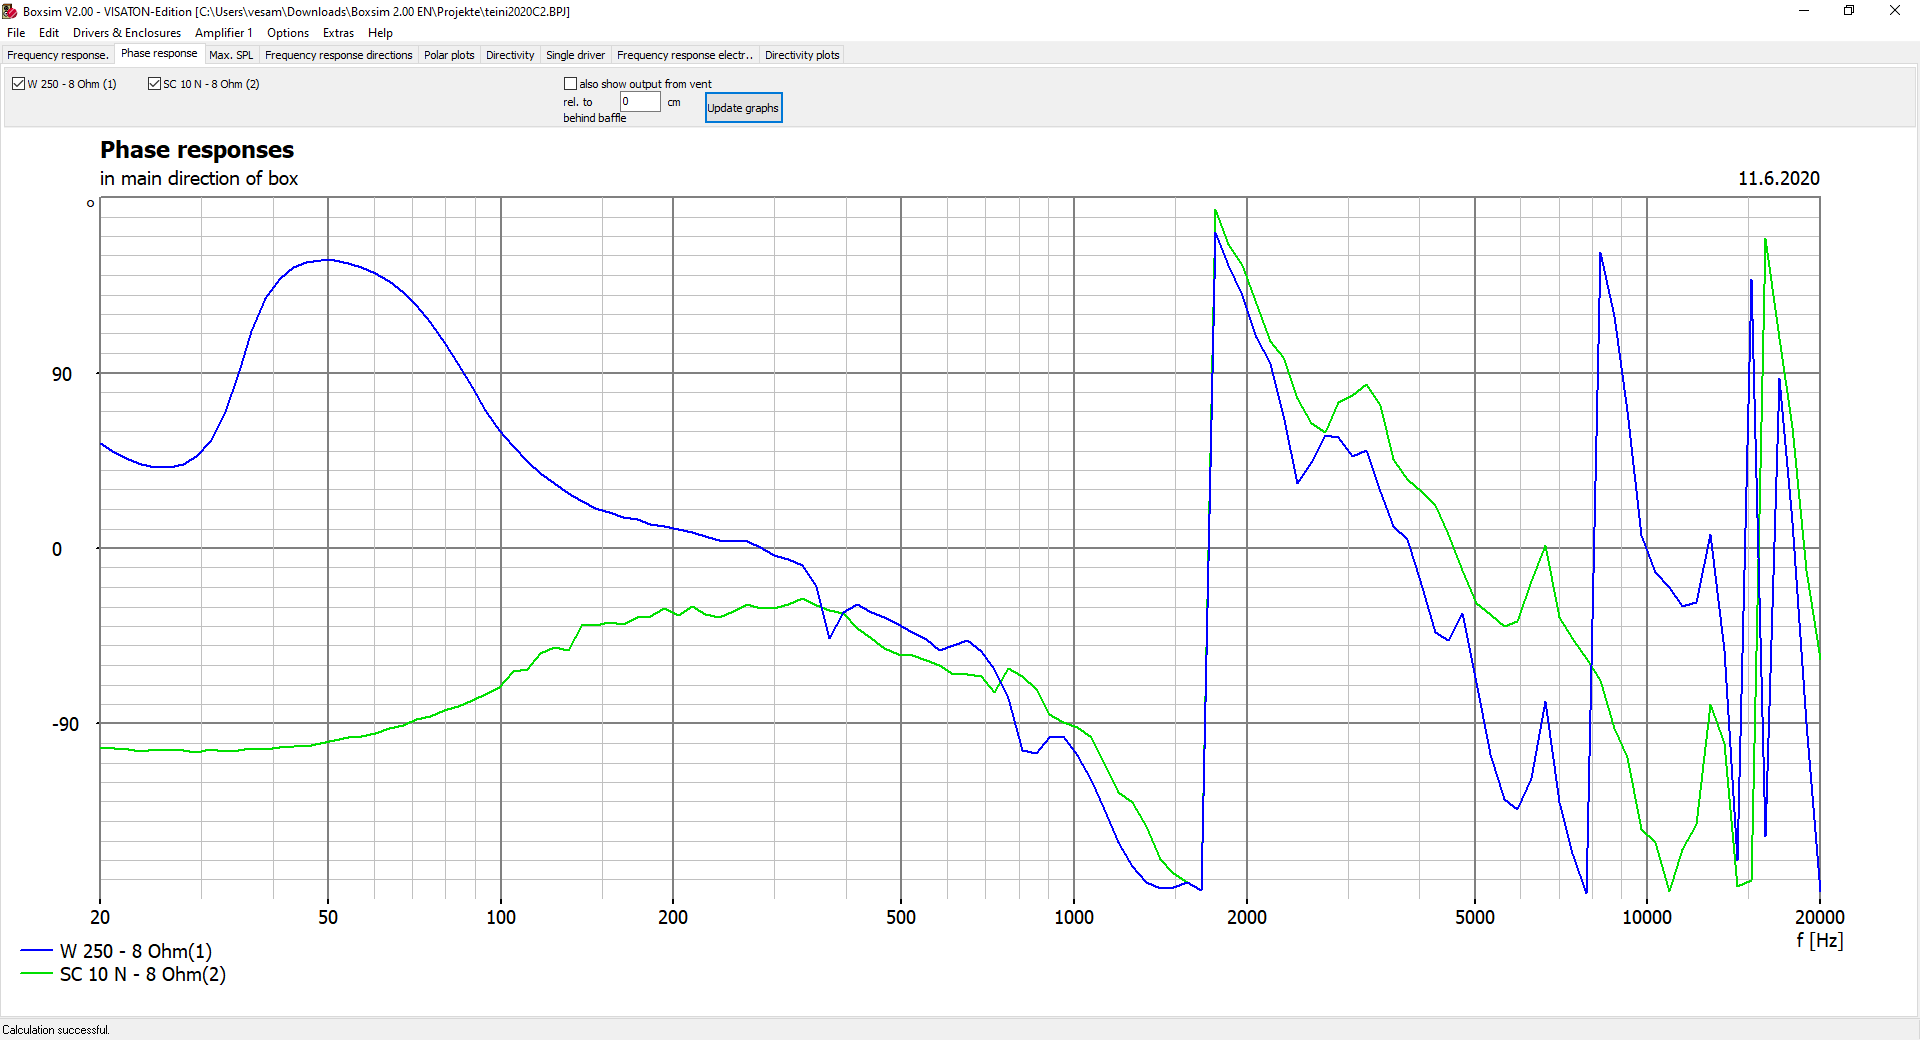This screenshot has width=1920, height=1040.
Task: Uncheck the SC 10 N - 8 Ohm (2) checkbox
Action: pos(154,84)
